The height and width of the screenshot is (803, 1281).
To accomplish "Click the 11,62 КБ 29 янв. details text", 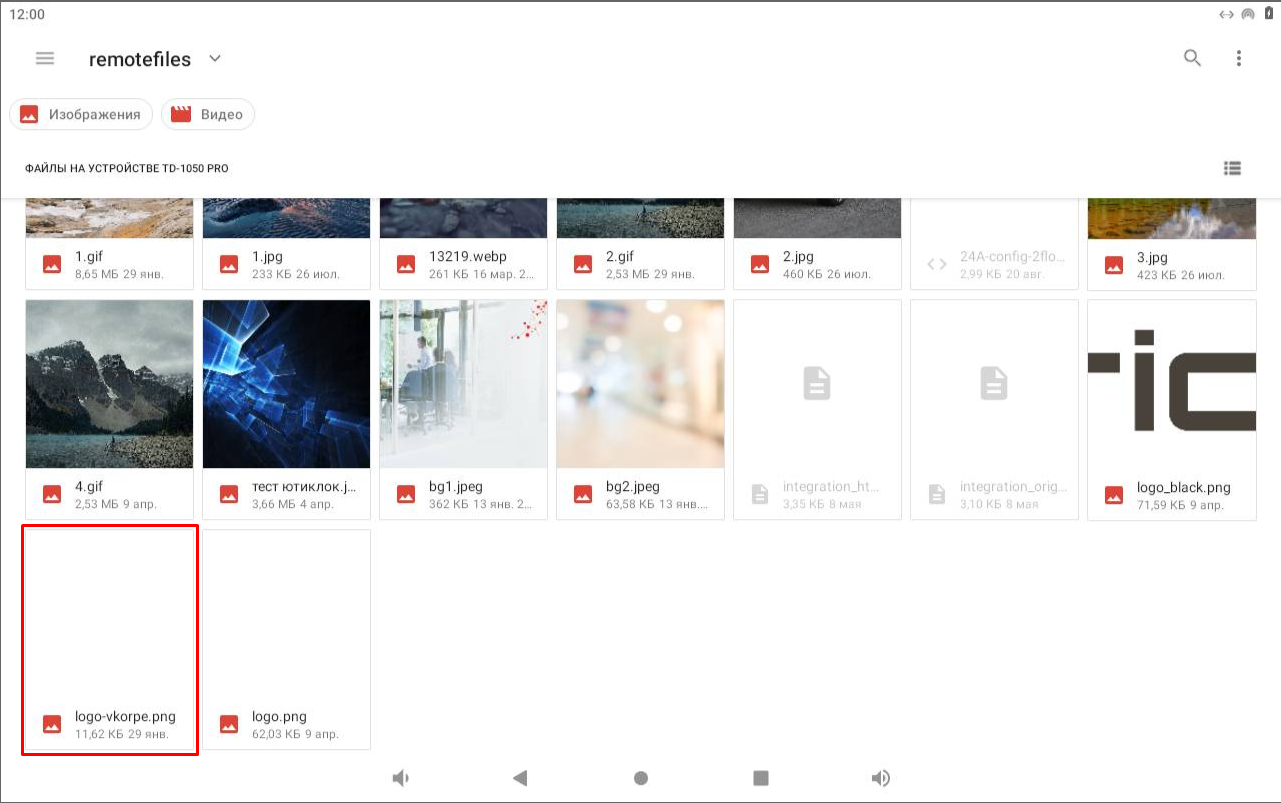I will point(122,734).
